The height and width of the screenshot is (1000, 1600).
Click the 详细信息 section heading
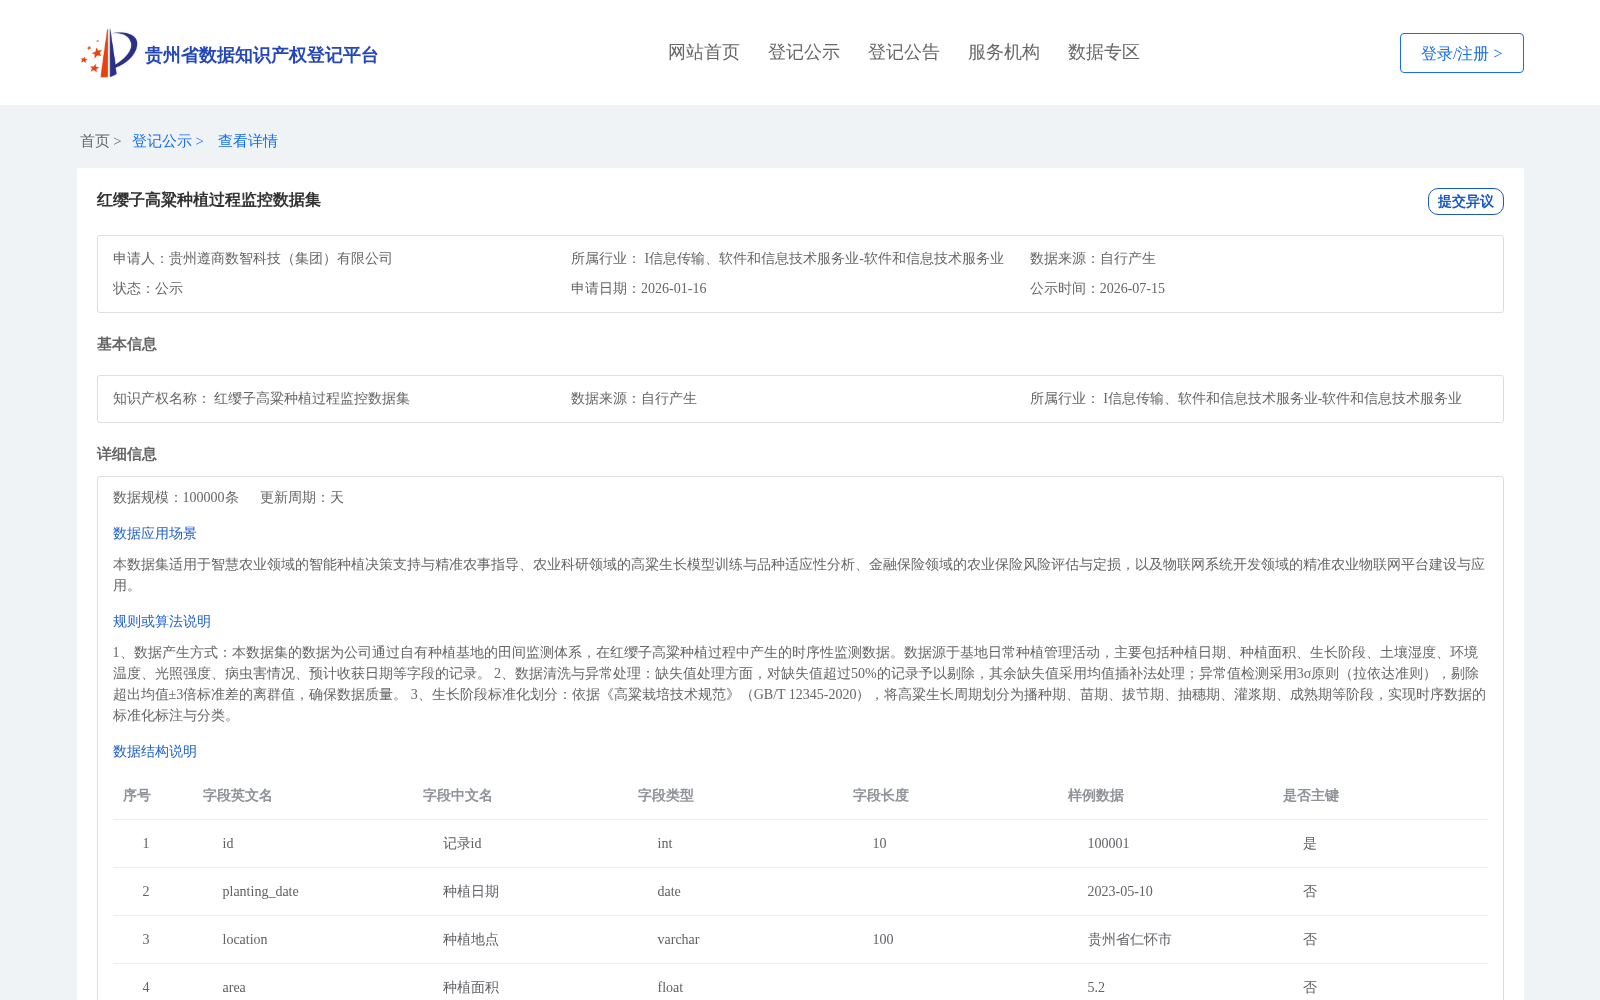[127, 454]
